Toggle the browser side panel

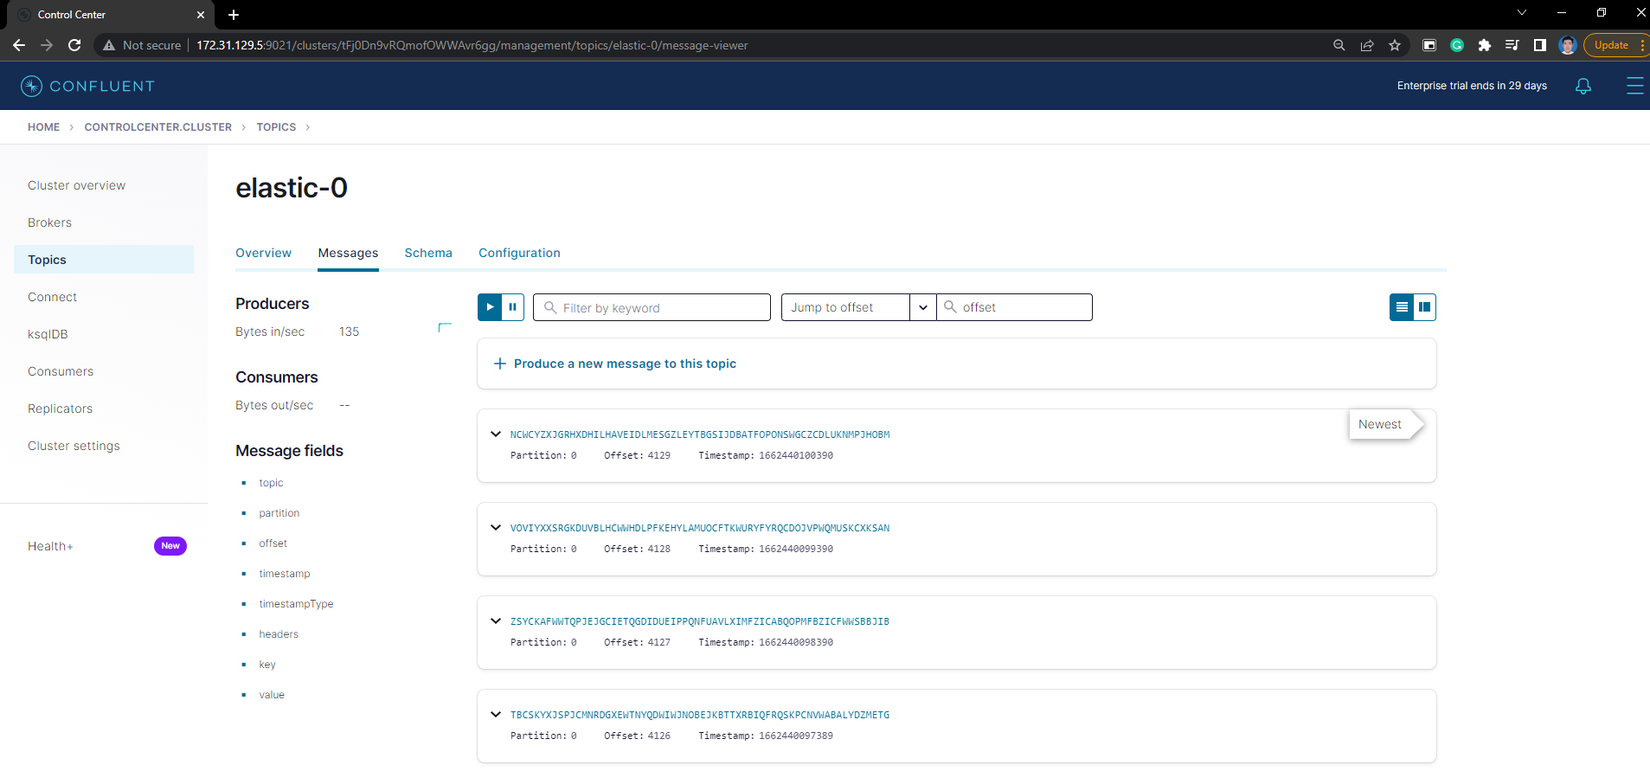click(1540, 45)
